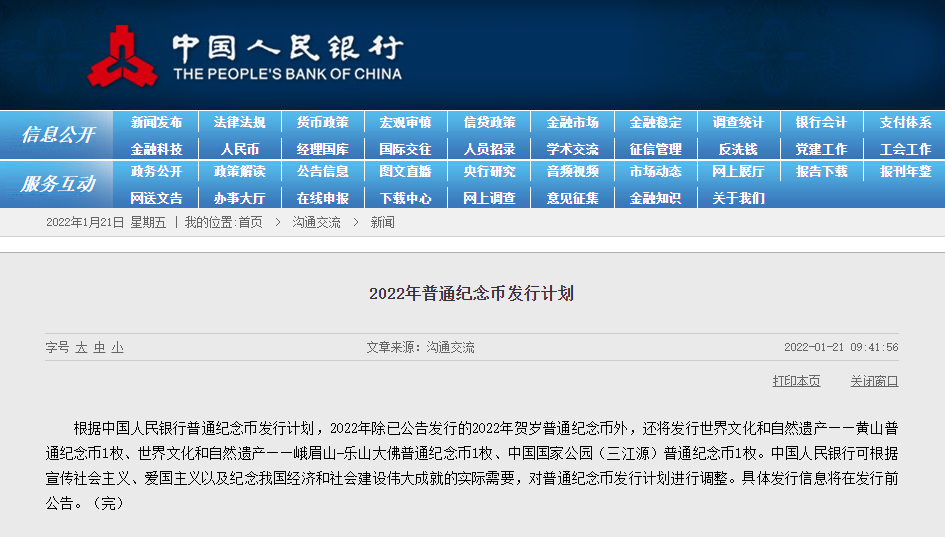Viewport: 945px width, 537px height.
Task: Click the timestamp 2022-01-21 09:41:56
Action: 841,347
